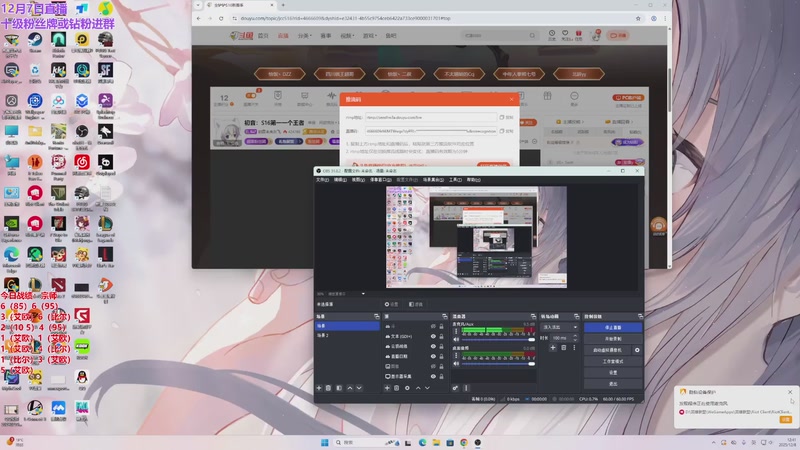Screen dimensions: 800x450
Task: Open Douyu followed channels heart icon
Action: click(565, 35)
